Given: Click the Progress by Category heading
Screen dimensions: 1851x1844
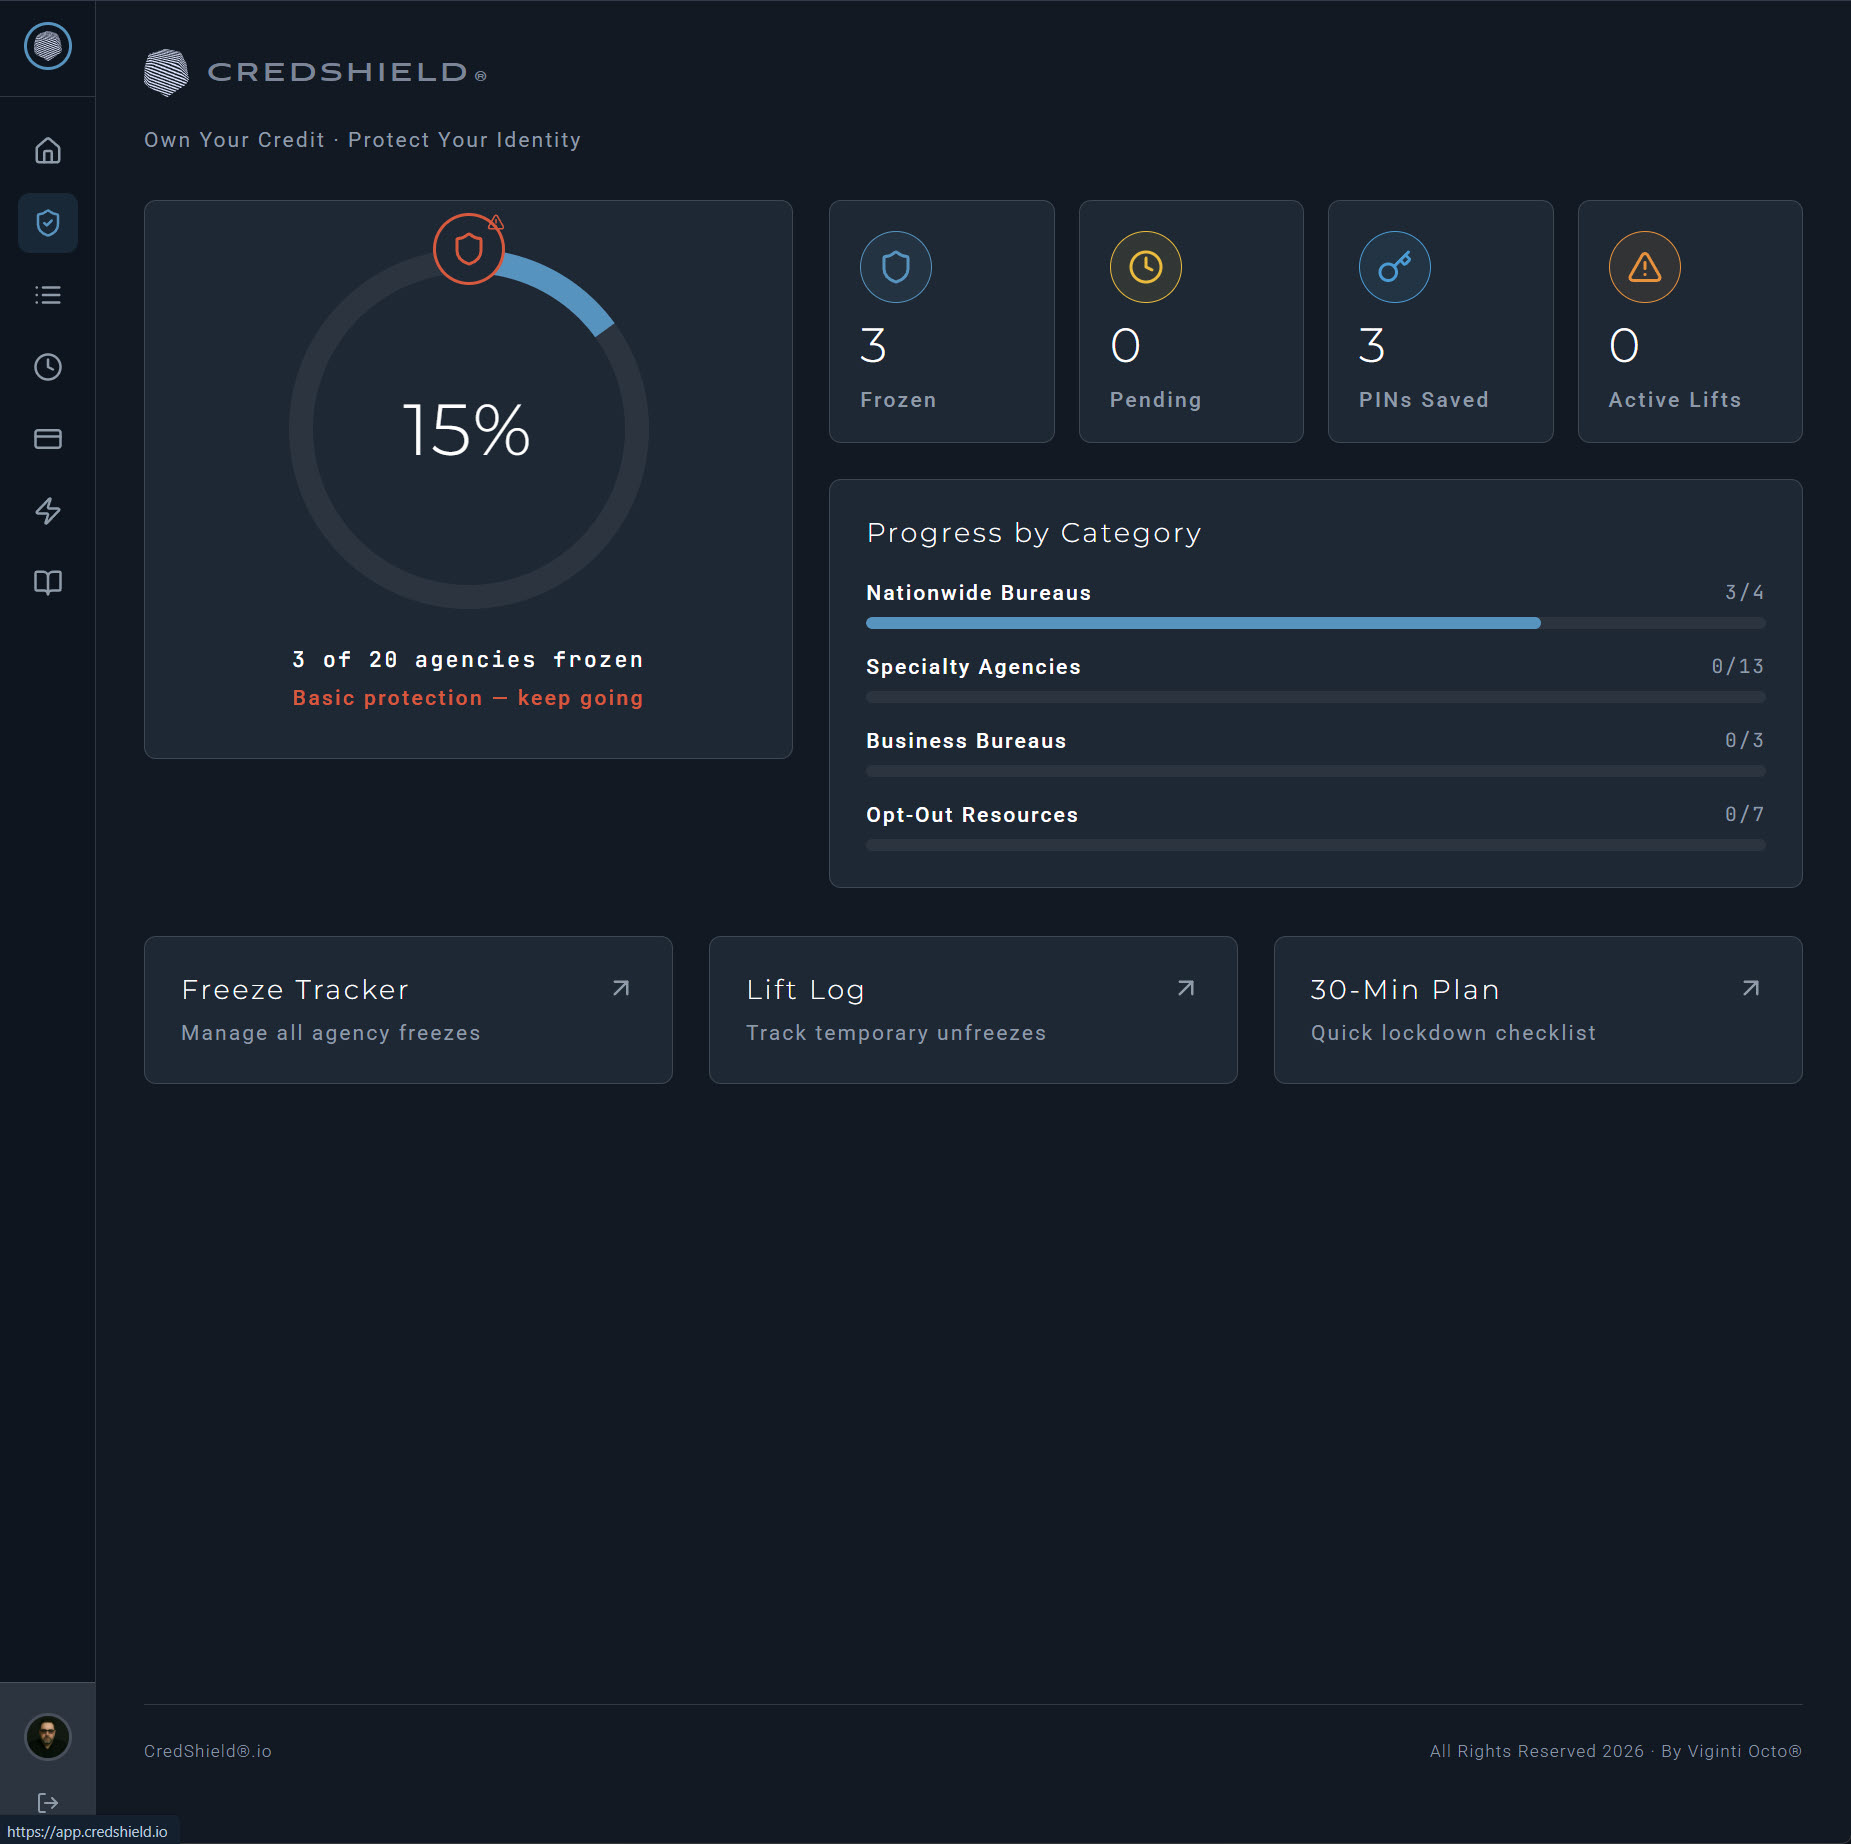Looking at the screenshot, I should pos(1034,533).
